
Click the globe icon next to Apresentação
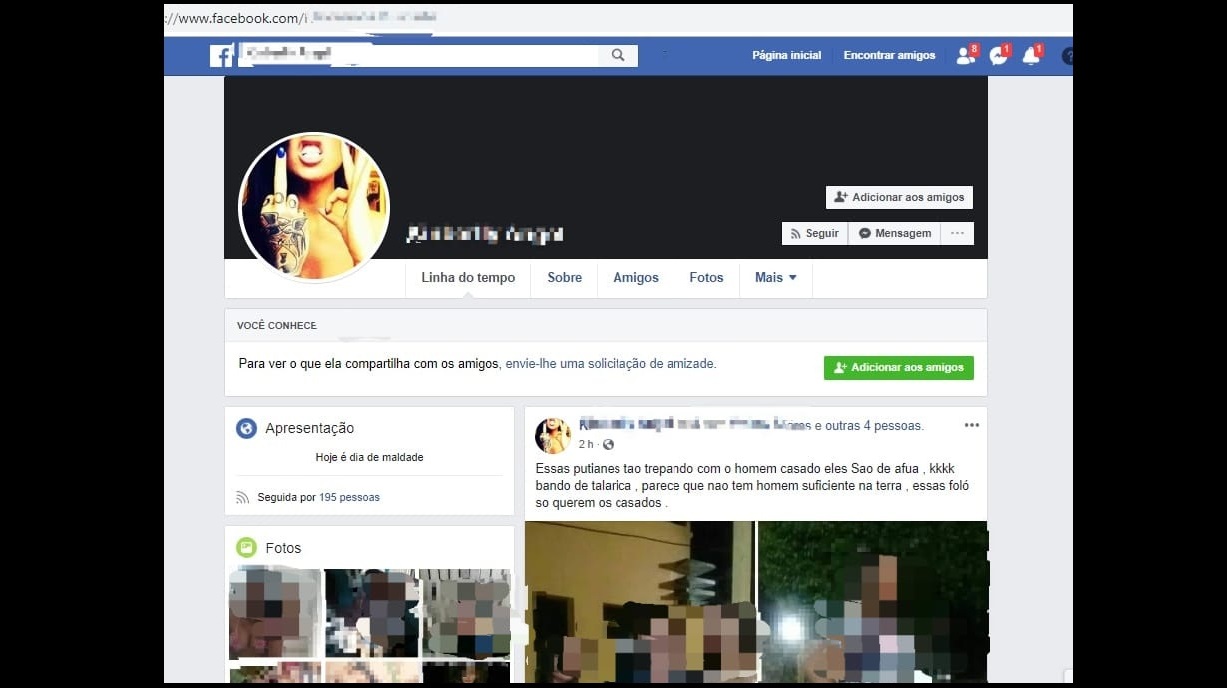(246, 428)
